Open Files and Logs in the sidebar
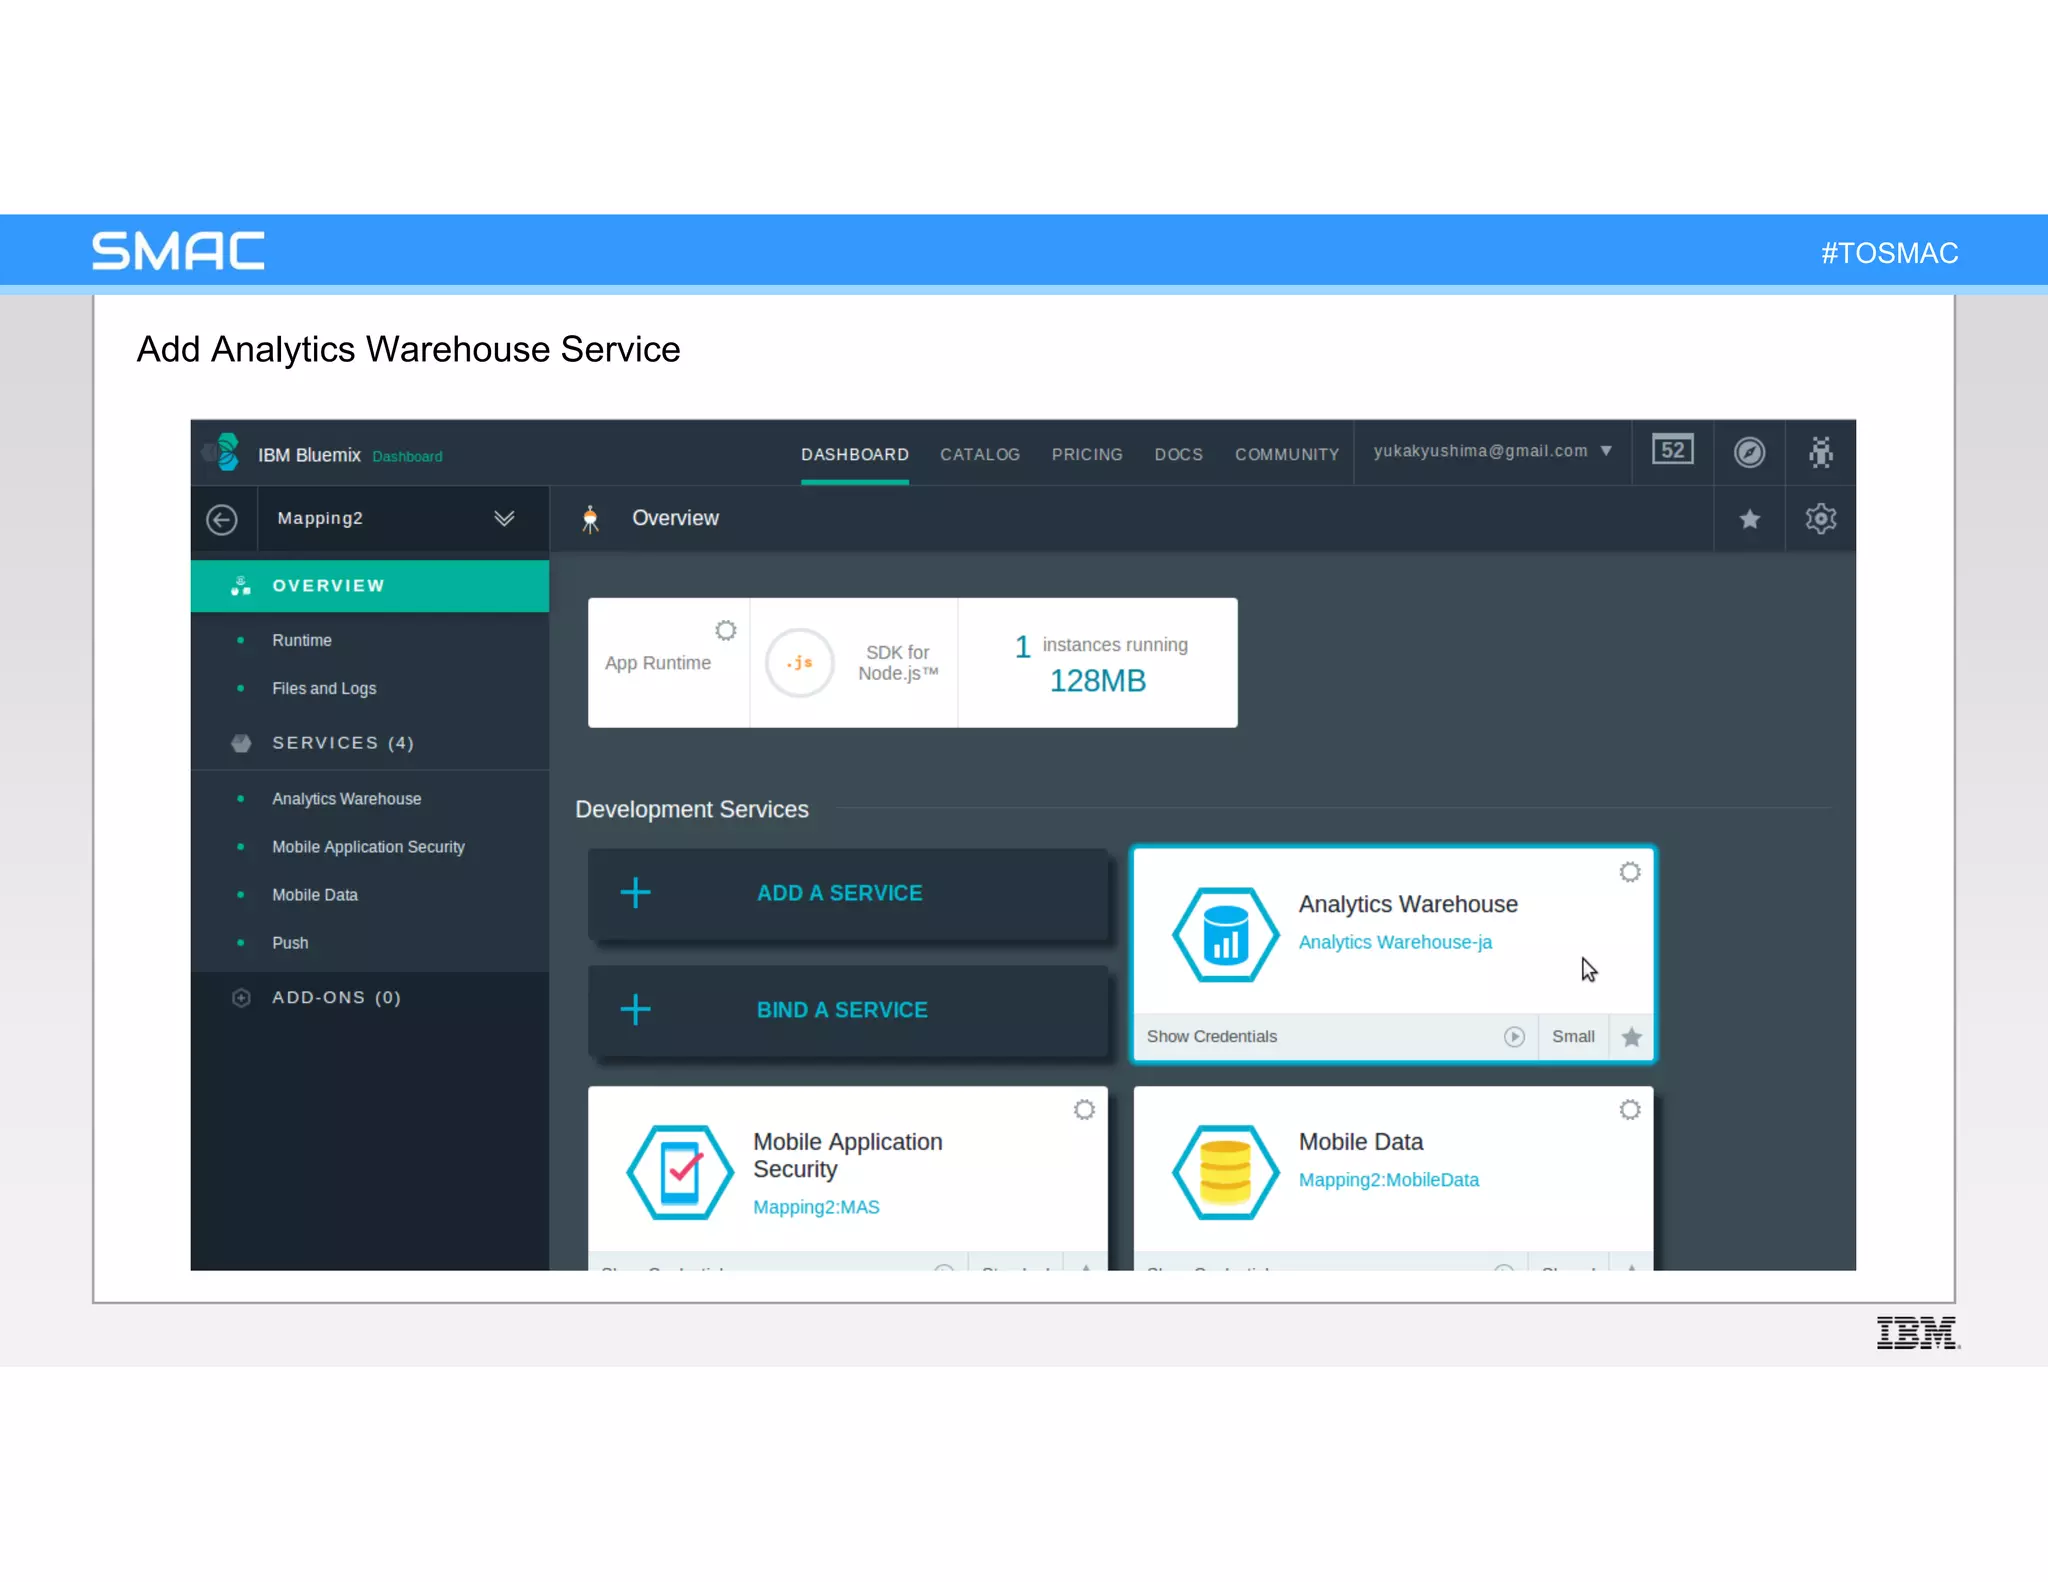 point(324,688)
